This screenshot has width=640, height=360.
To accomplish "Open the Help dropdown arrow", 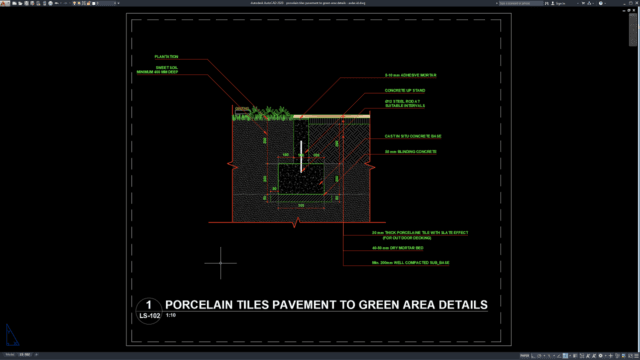I will click(605, 3).
